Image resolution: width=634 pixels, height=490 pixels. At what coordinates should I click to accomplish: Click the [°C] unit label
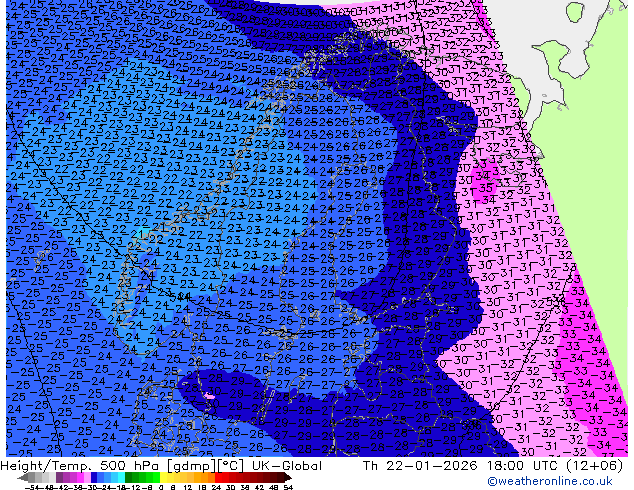(231, 466)
